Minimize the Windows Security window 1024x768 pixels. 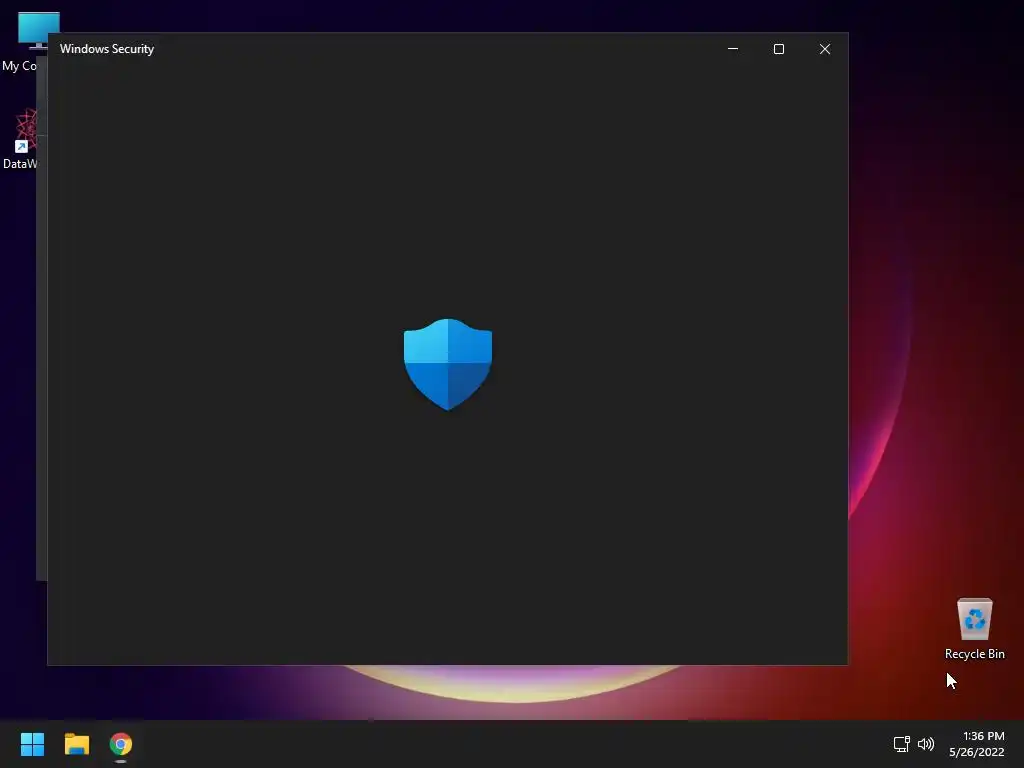pos(733,49)
